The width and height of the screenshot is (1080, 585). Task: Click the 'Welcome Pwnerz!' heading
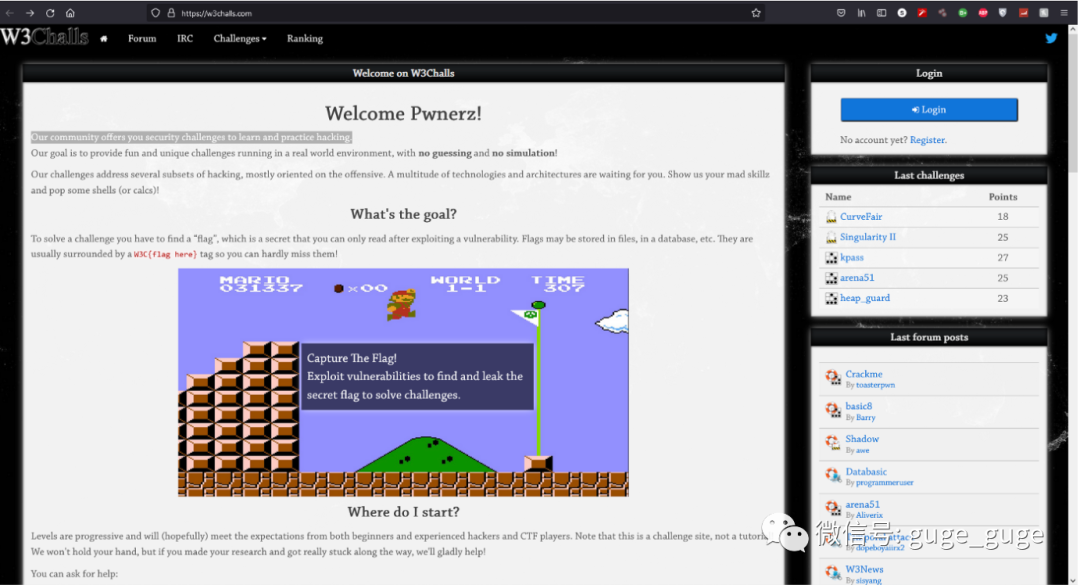coord(403,113)
